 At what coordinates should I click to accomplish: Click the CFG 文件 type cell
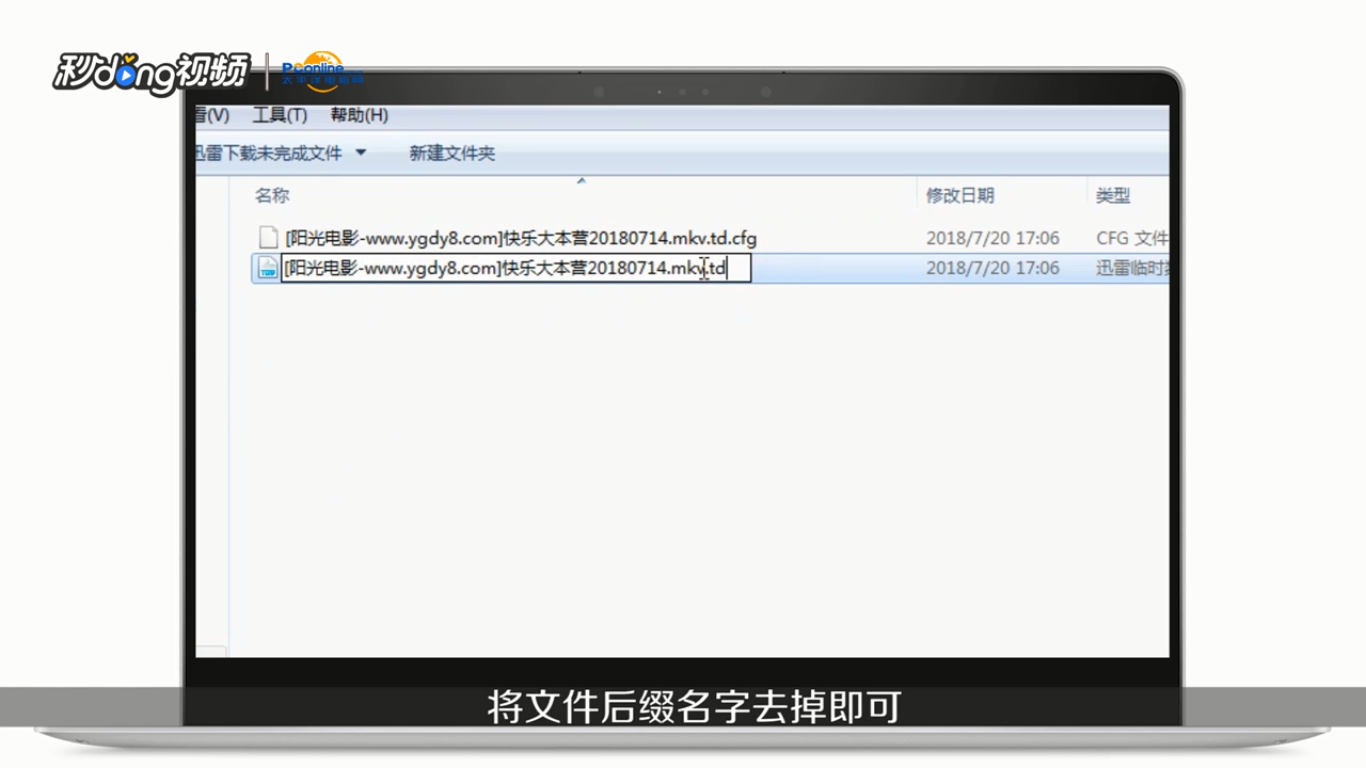tap(1132, 238)
